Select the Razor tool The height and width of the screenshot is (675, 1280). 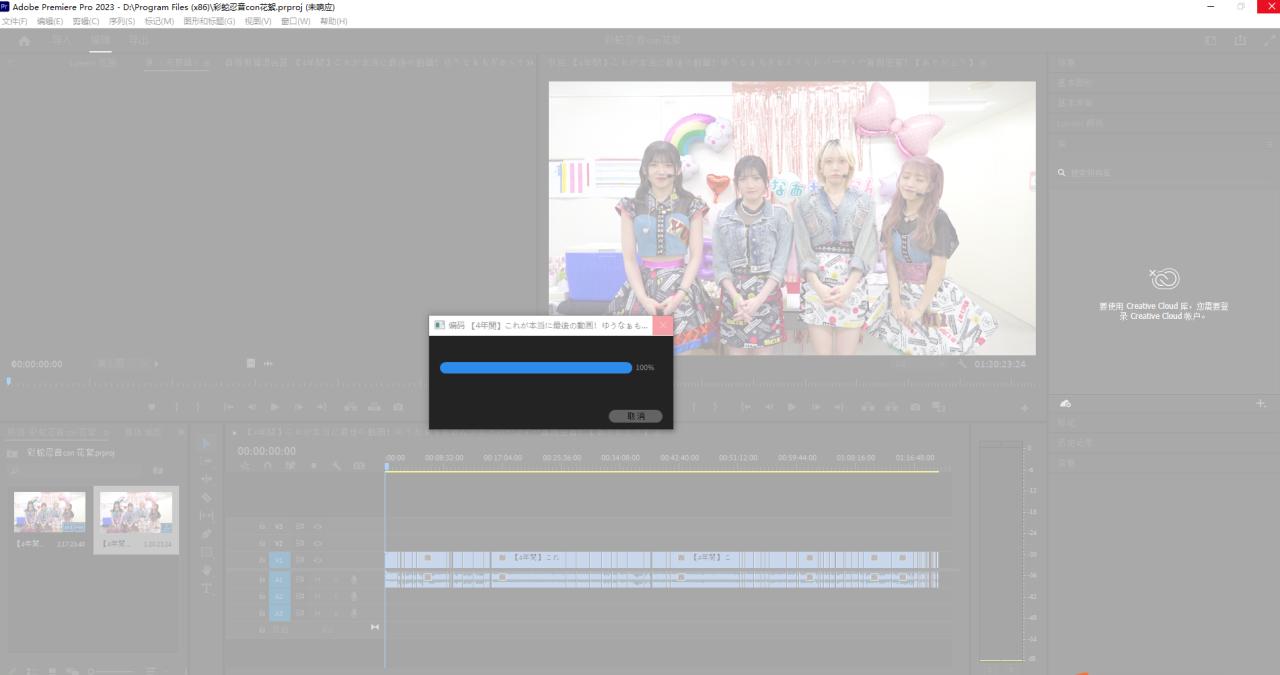[207, 497]
